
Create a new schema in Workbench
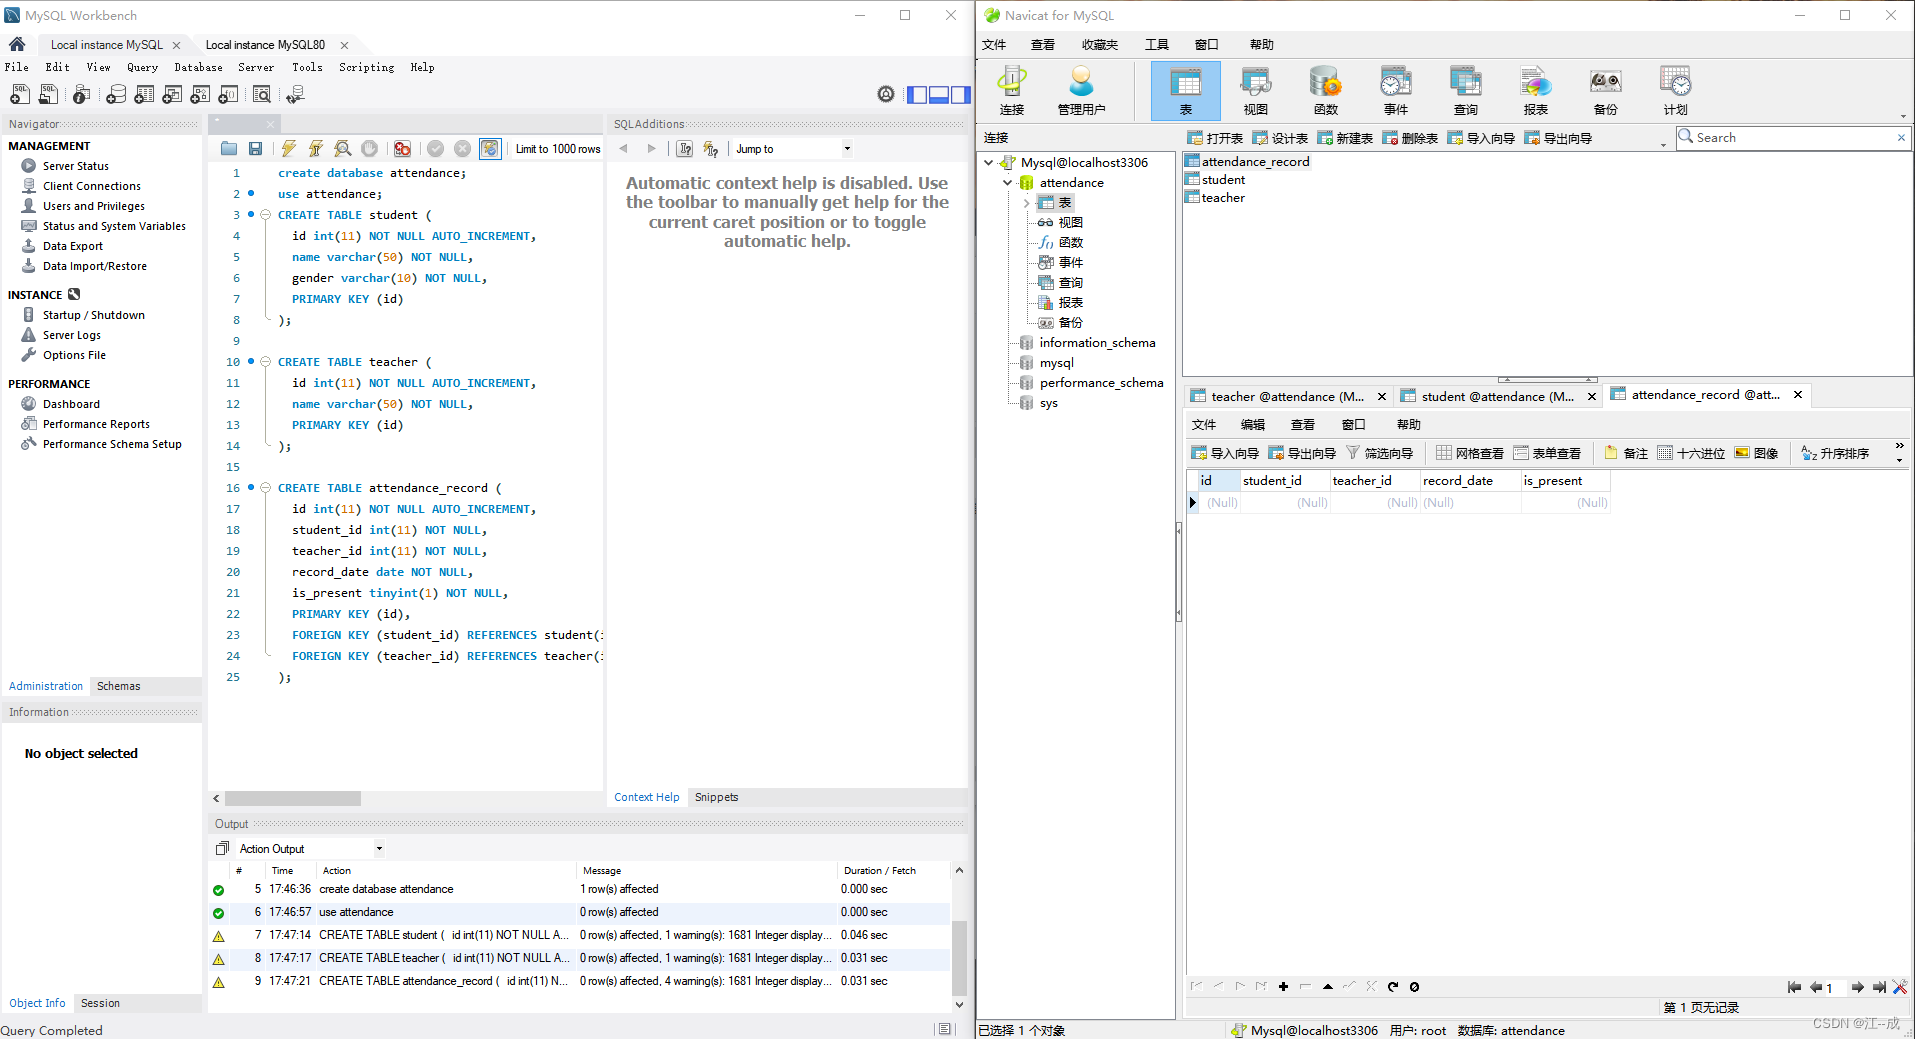click(116, 94)
